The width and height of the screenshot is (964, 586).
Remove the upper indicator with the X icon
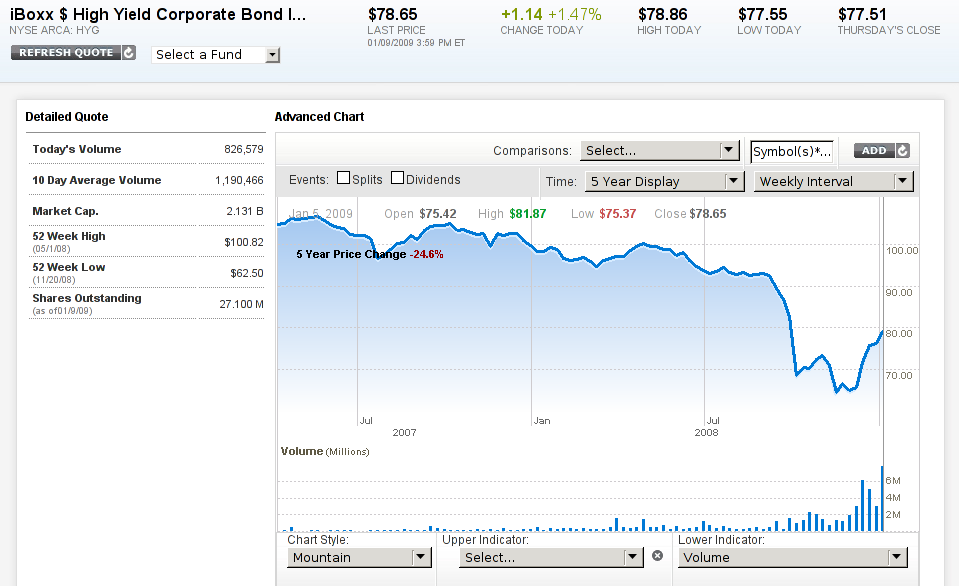click(657, 556)
